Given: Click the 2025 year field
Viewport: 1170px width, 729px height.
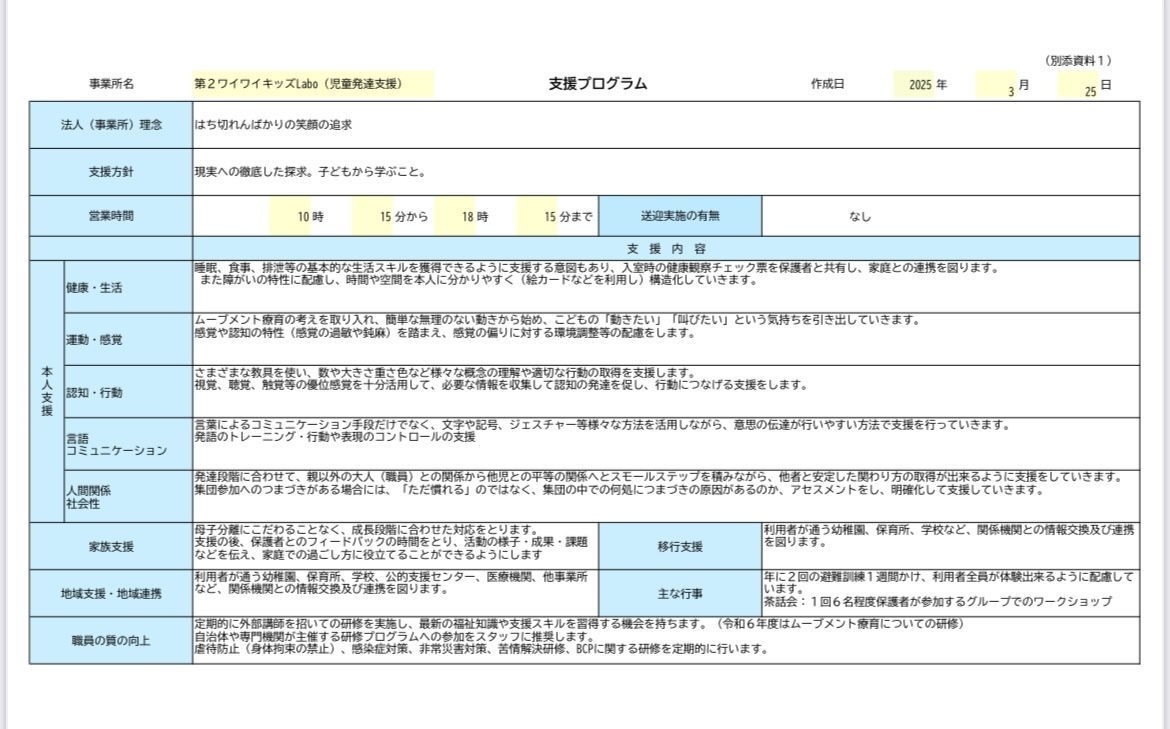Looking at the screenshot, I should (914, 84).
